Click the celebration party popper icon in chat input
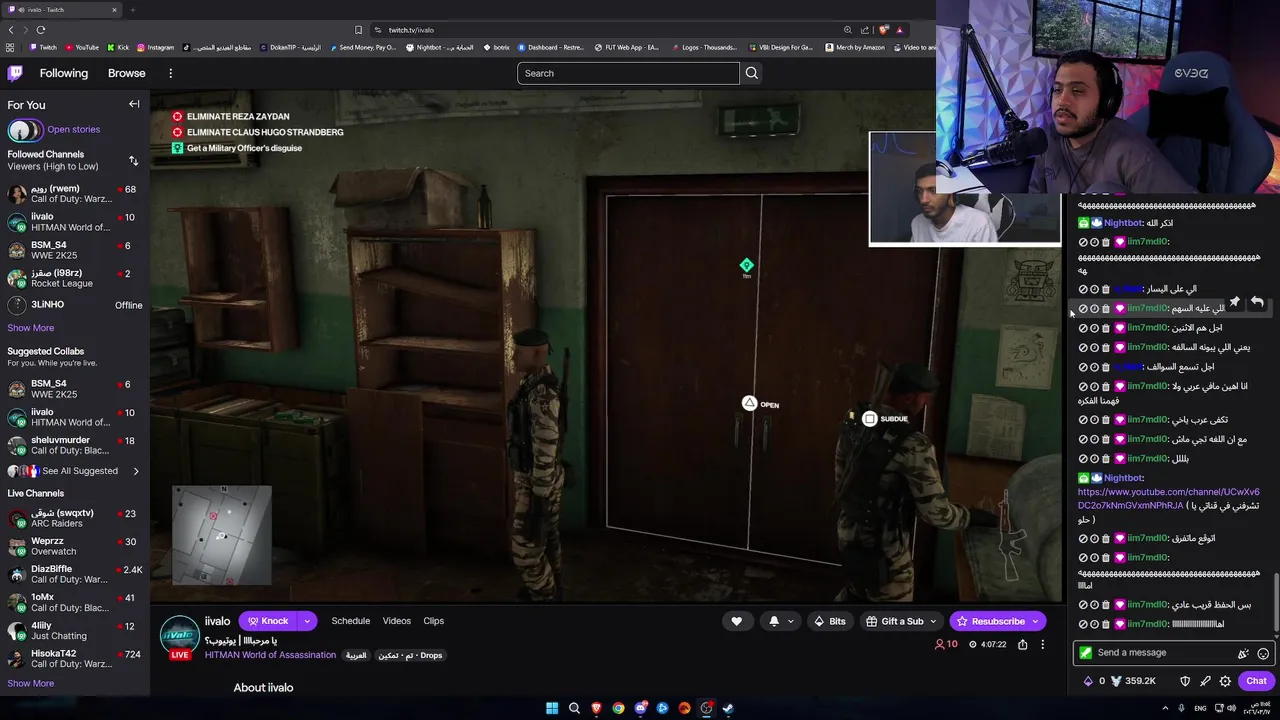This screenshot has width=1280, height=720. coord(1243,653)
